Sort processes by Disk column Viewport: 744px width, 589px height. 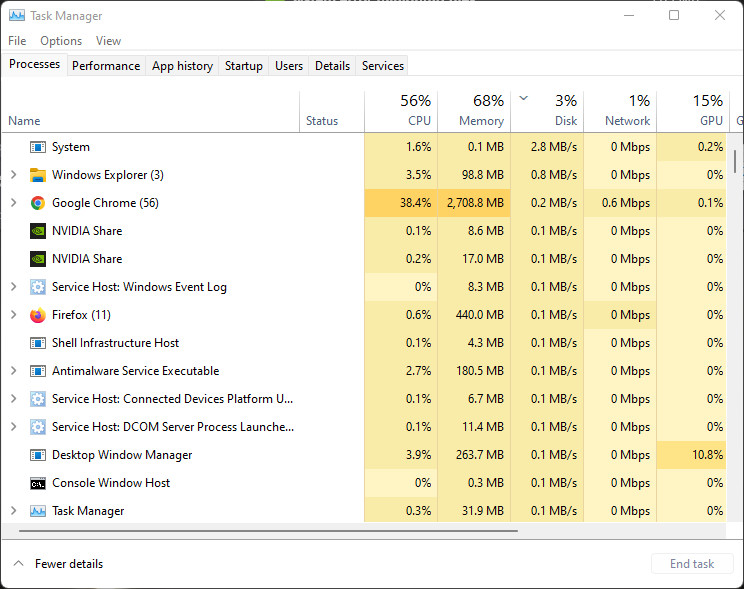point(547,112)
